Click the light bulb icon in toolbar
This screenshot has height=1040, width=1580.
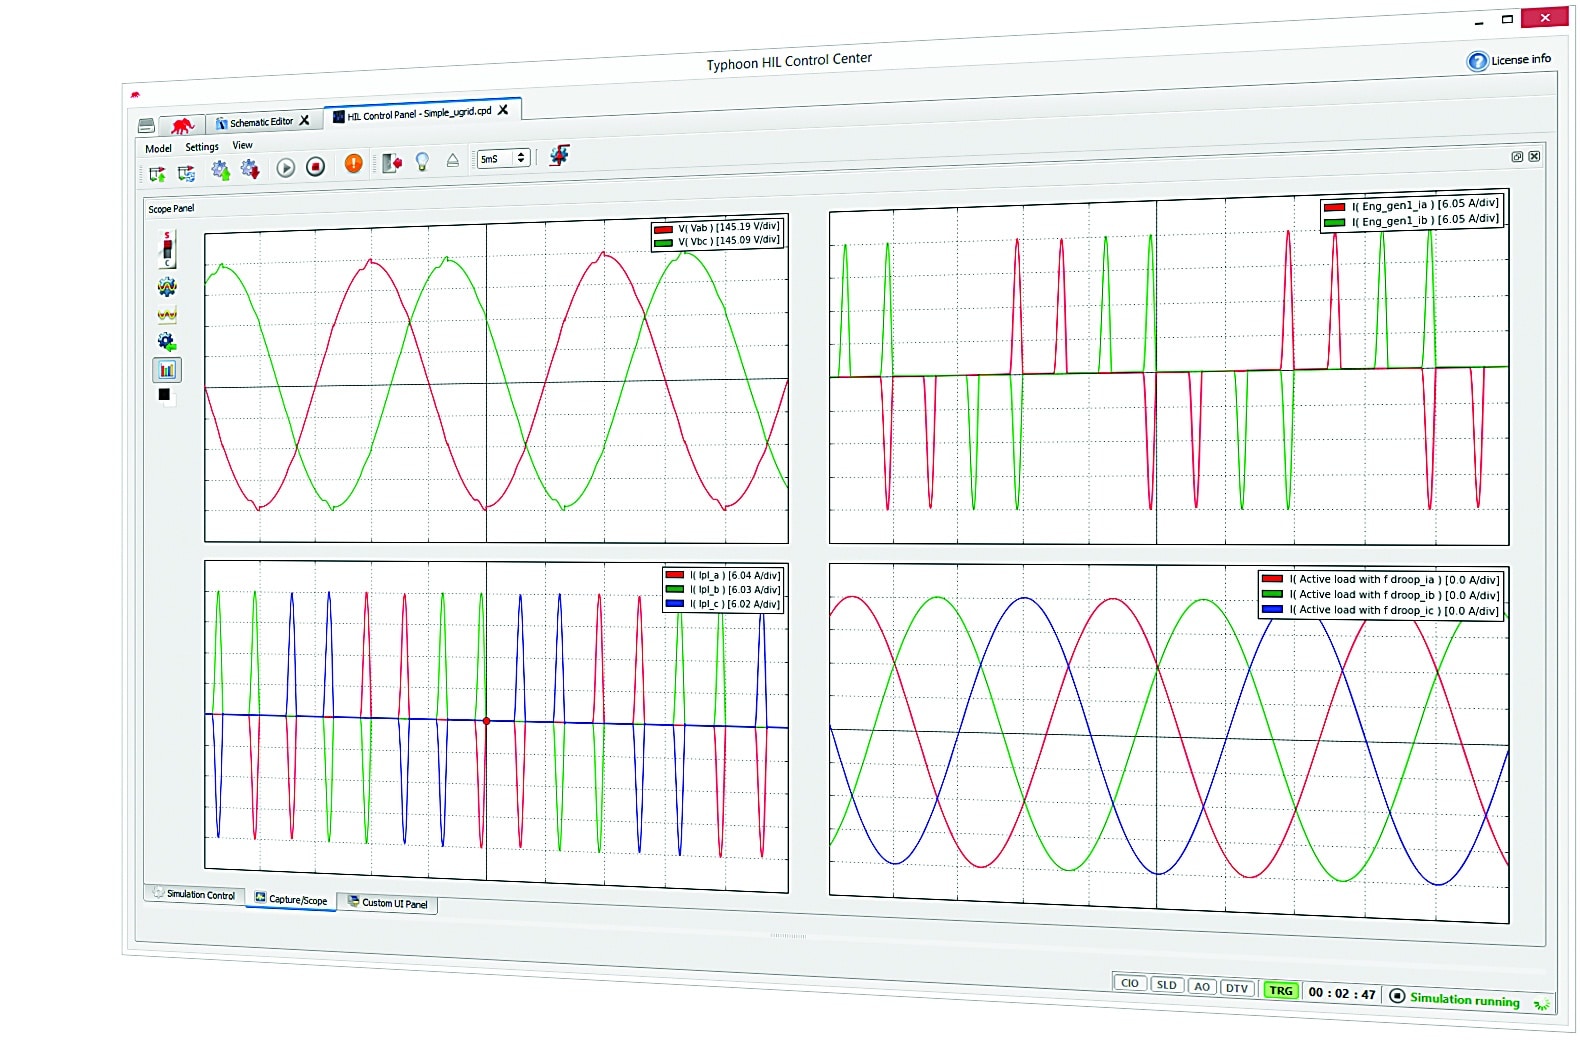(422, 161)
